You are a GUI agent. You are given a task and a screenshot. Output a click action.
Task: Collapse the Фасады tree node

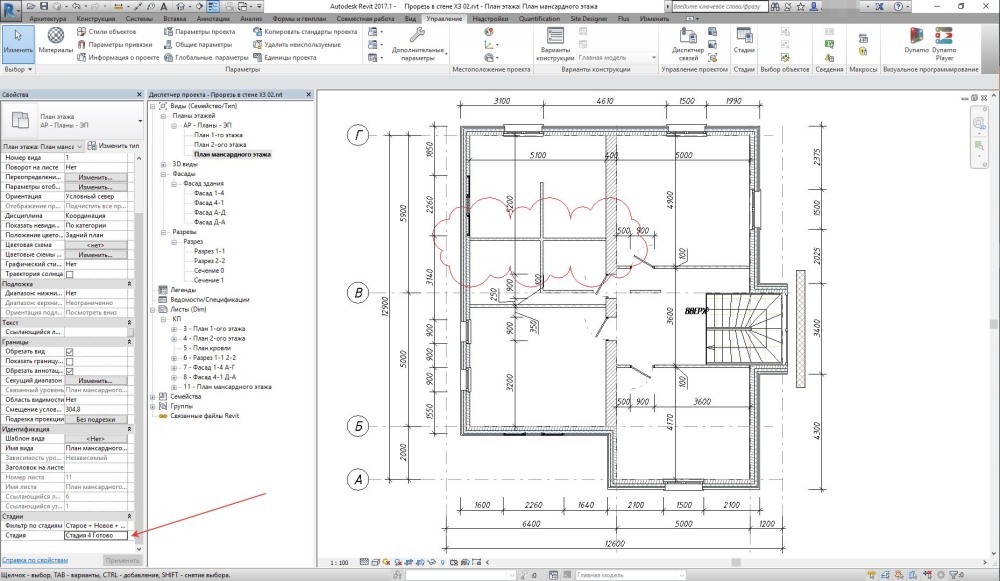(x=163, y=173)
